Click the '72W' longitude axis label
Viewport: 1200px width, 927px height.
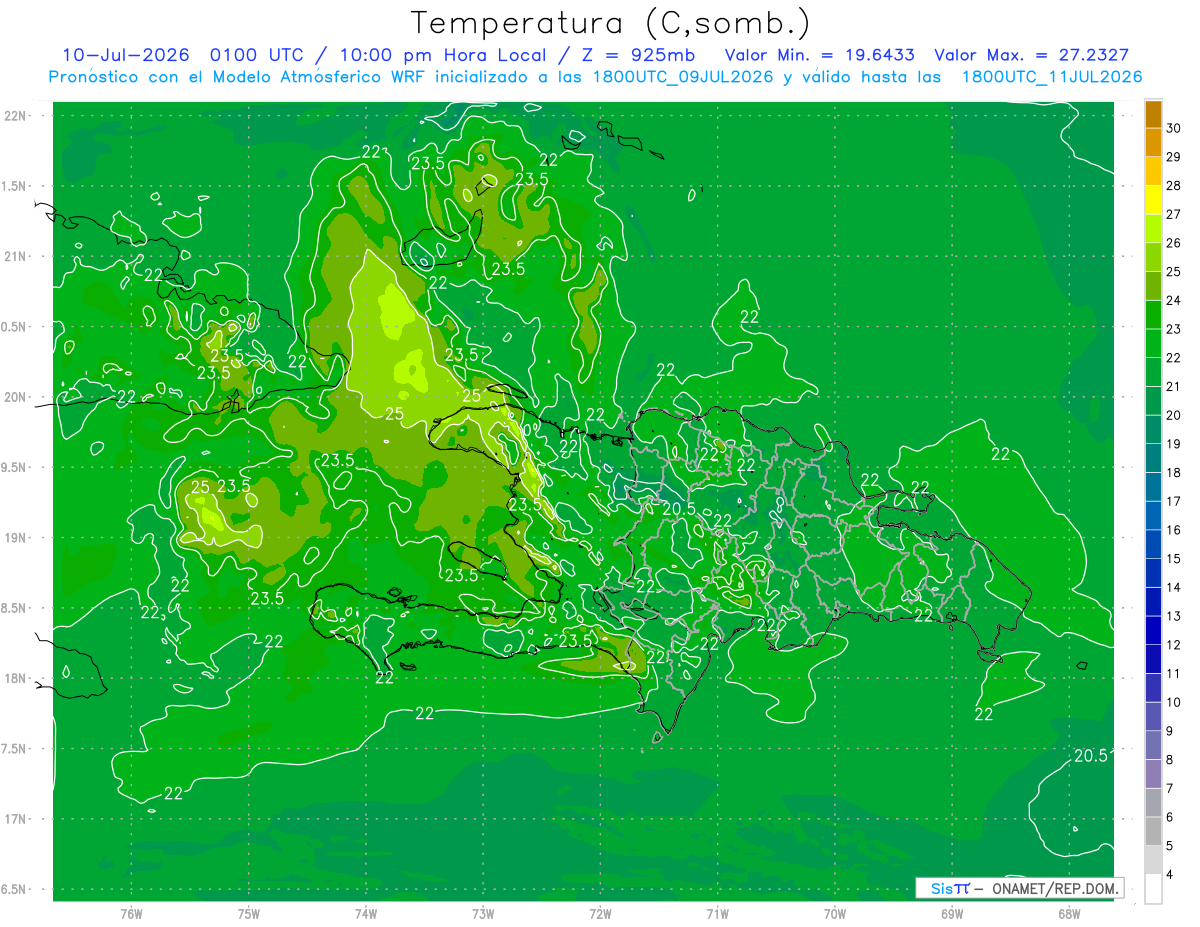[600, 913]
